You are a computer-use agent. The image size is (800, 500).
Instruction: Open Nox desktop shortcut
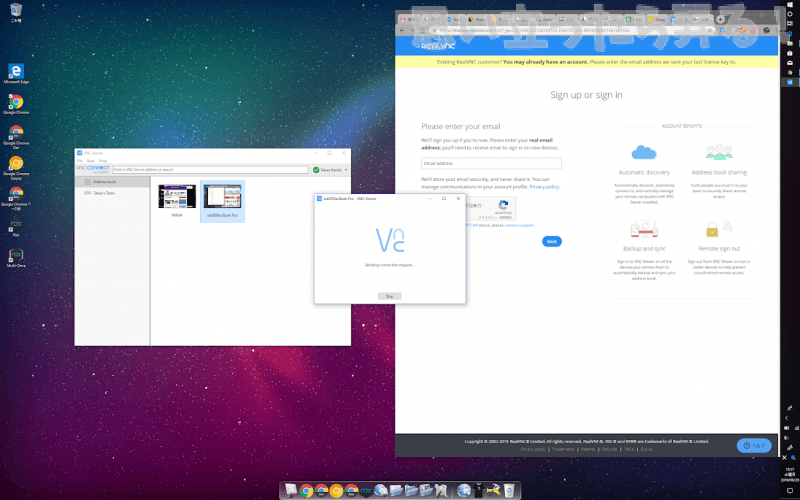tap(16, 227)
